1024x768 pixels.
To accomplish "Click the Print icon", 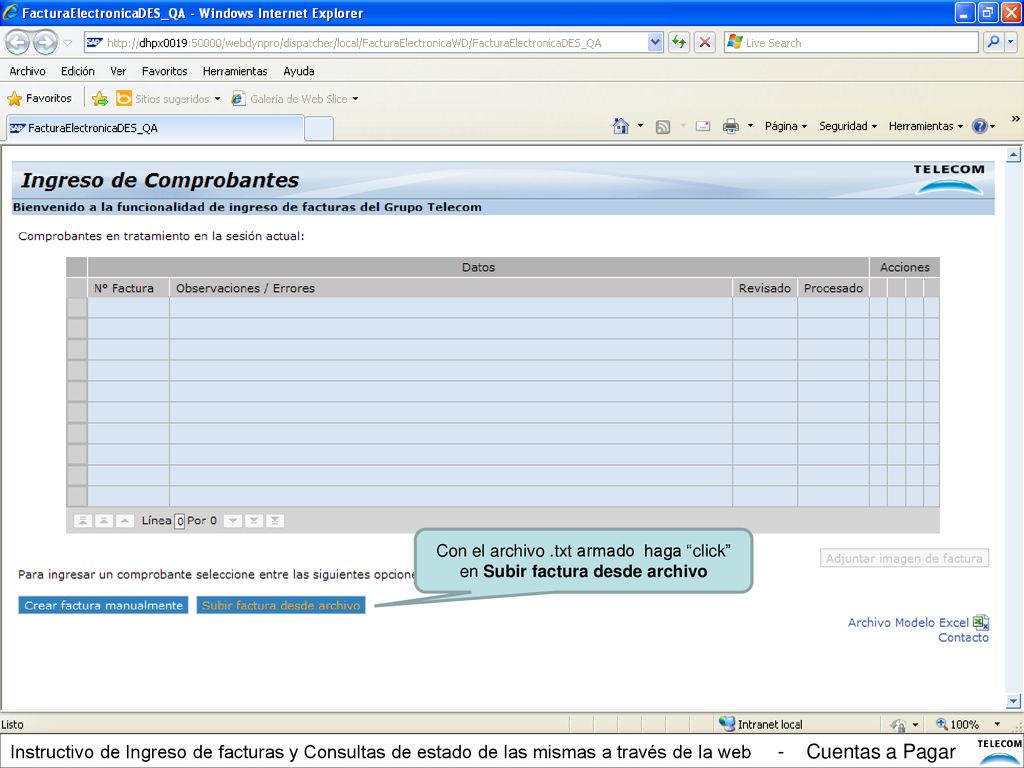I will click(731, 126).
